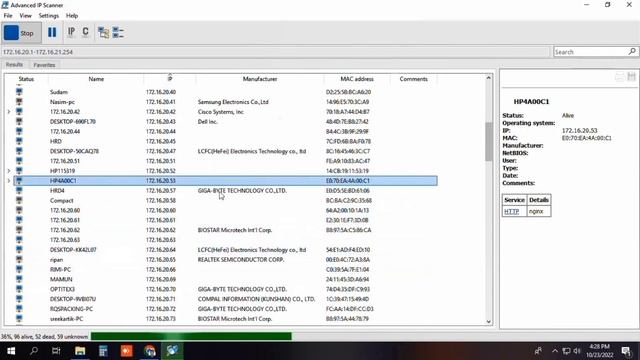640x360 pixels.
Task: Click the scroll down arrow of list
Action: pos(489,322)
